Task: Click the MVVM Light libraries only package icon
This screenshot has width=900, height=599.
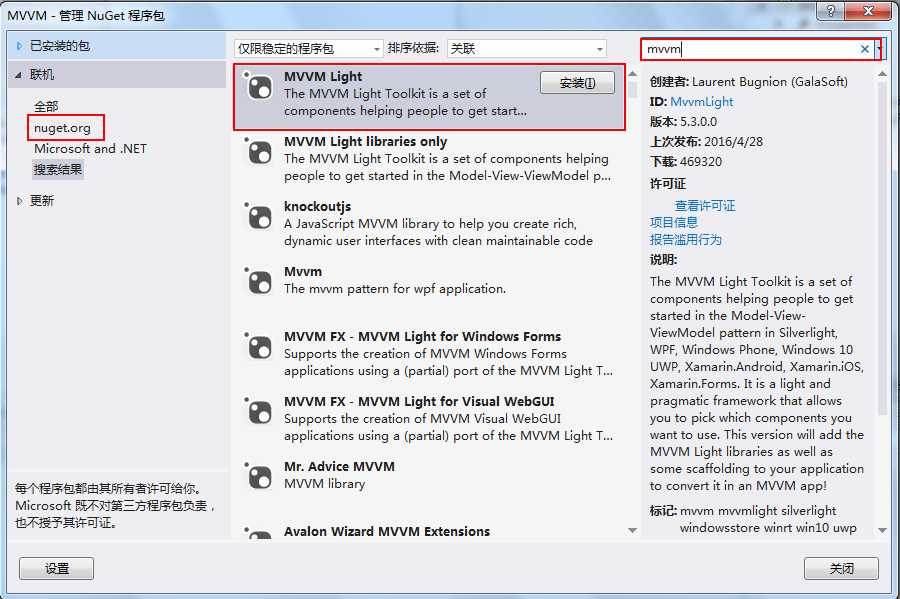Action: (259, 153)
